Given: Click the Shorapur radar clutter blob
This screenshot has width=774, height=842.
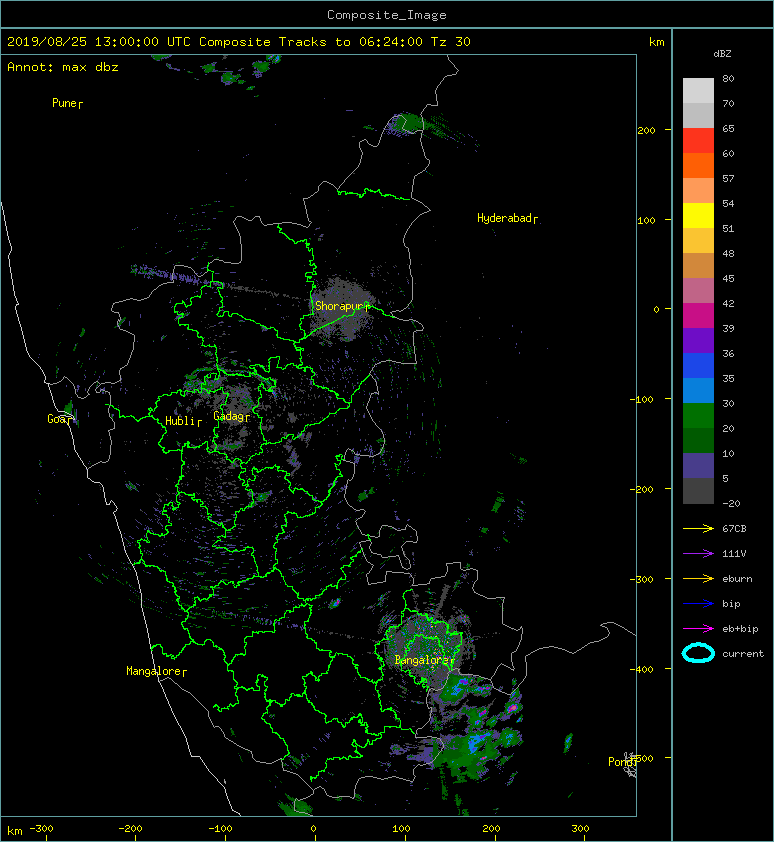Looking at the screenshot, I should 342,309.
